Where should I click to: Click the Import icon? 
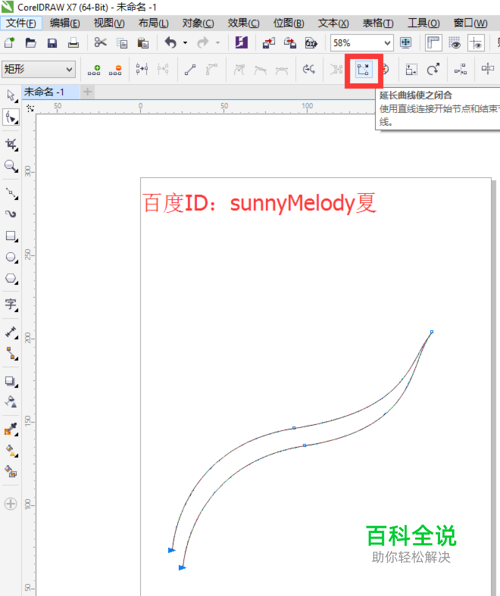coord(269,43)
